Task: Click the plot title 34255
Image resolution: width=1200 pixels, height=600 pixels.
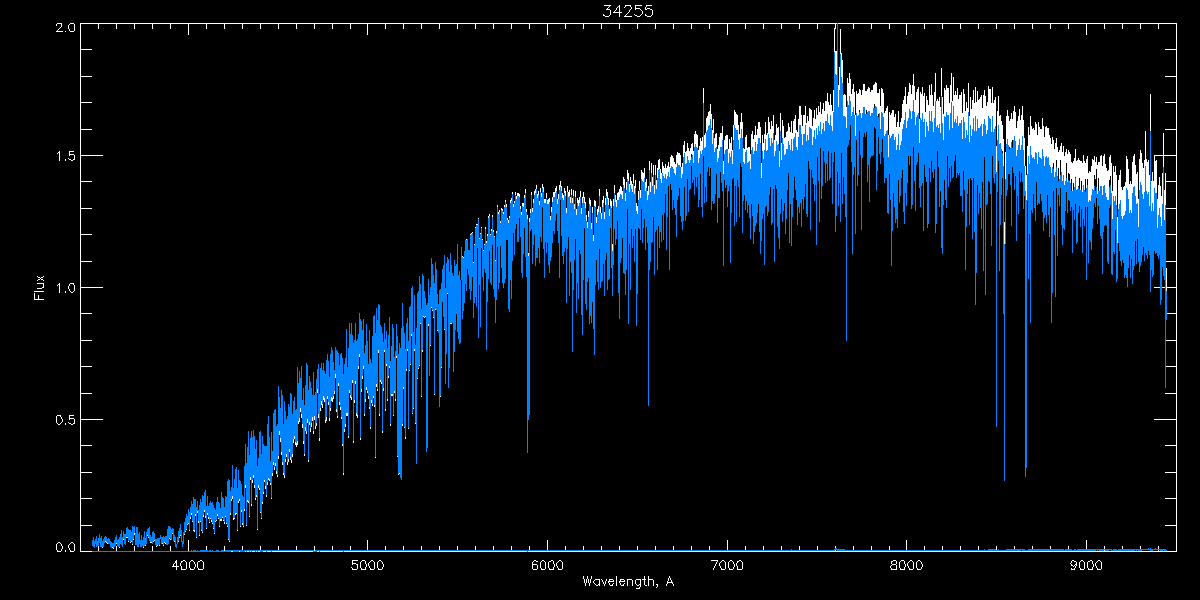Action: point(628,11)
